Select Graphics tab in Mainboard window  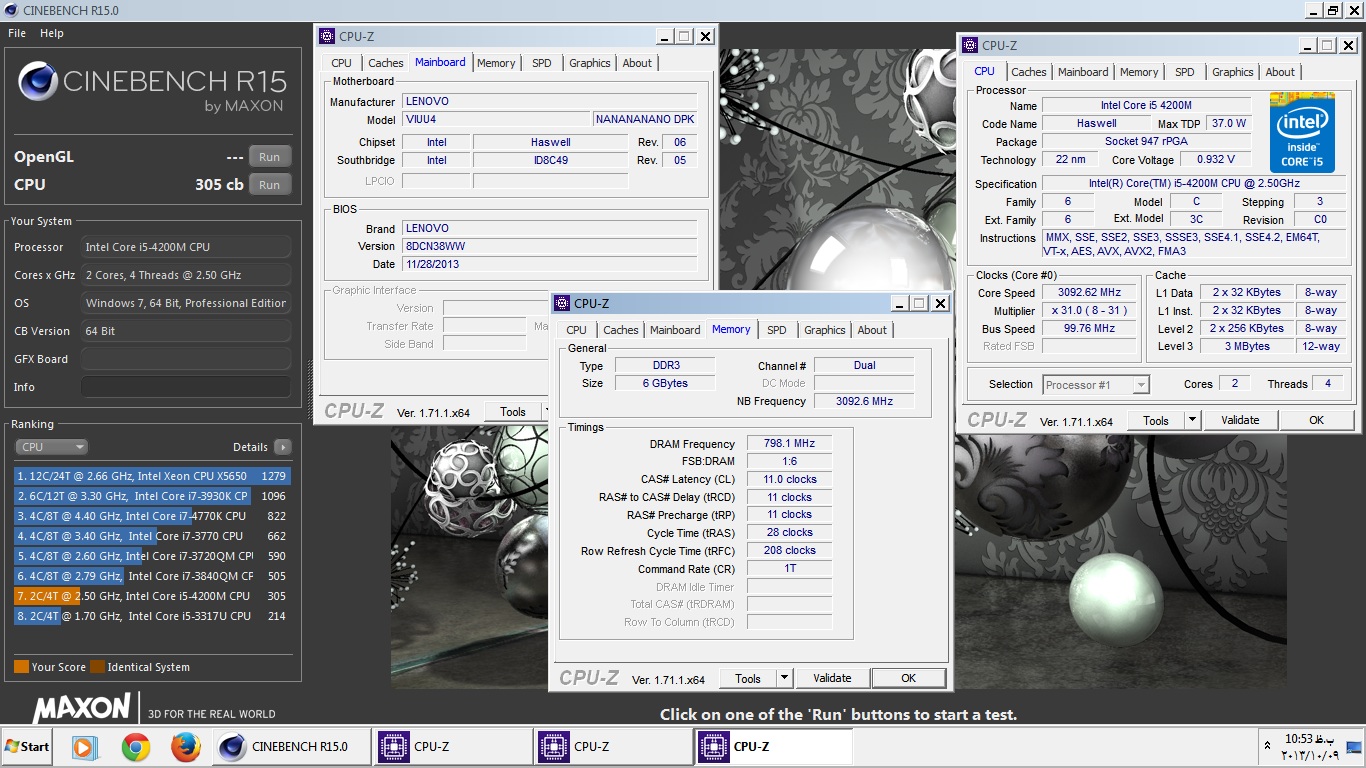pos(590,63)
